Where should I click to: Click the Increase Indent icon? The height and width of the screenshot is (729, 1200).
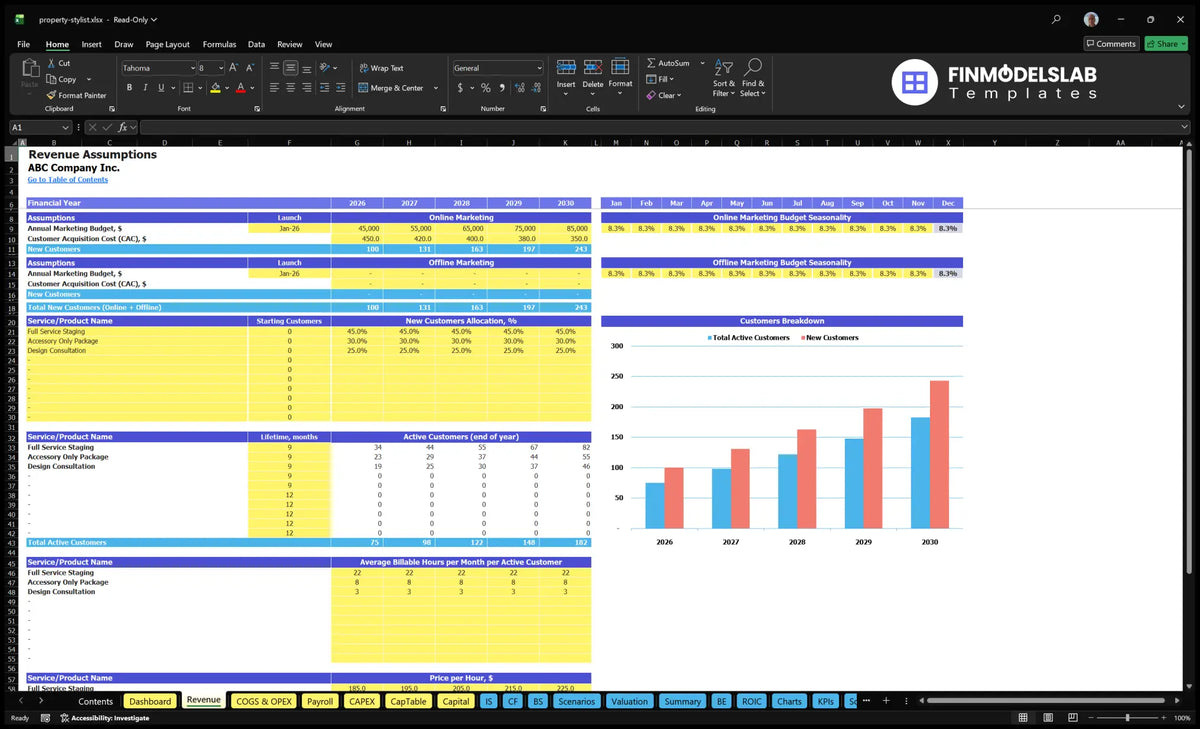coord(341,88)
